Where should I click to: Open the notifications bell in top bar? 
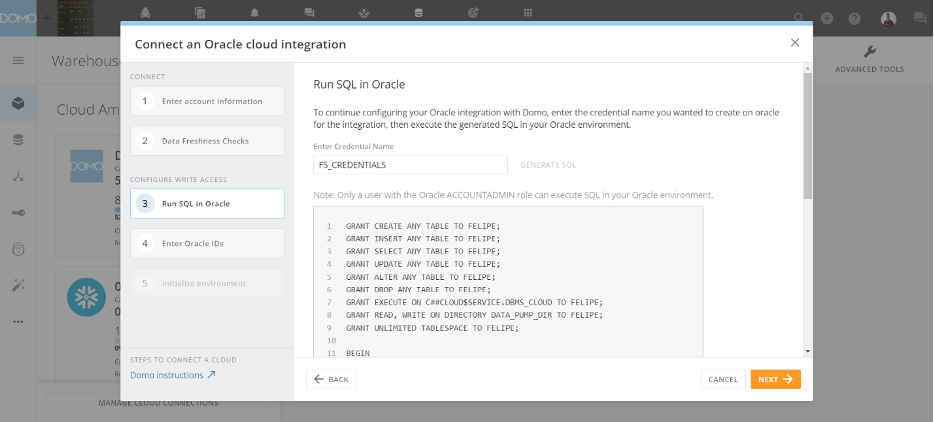pos(255,13)
